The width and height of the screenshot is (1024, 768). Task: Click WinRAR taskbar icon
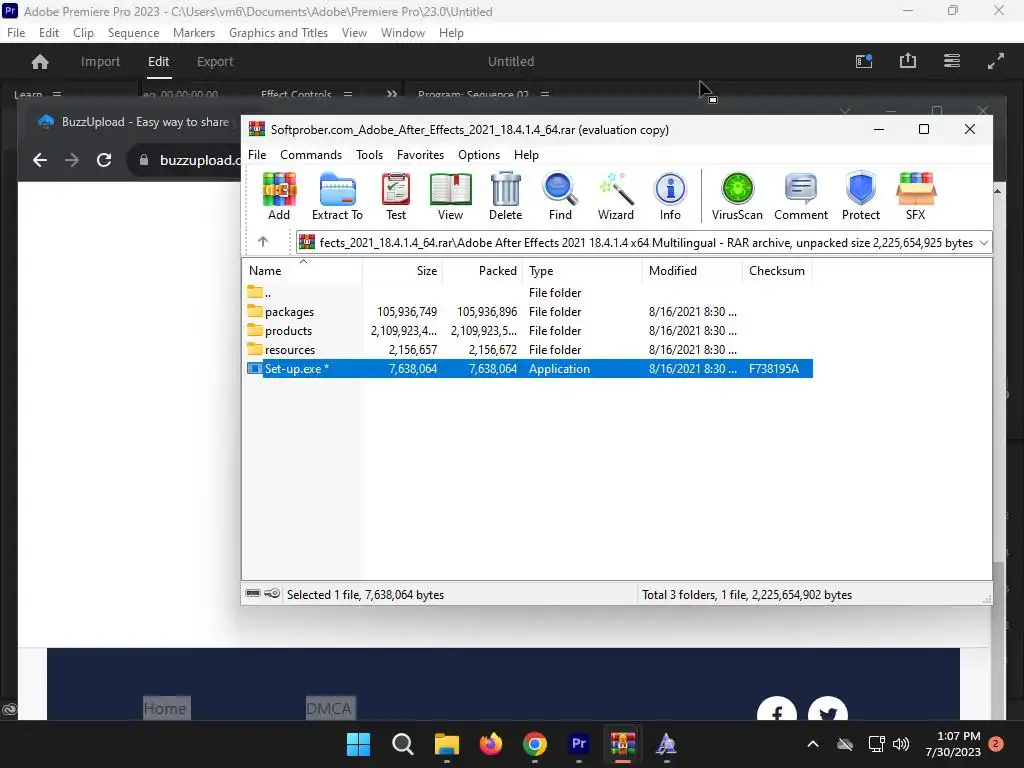[x=622, y=744]
